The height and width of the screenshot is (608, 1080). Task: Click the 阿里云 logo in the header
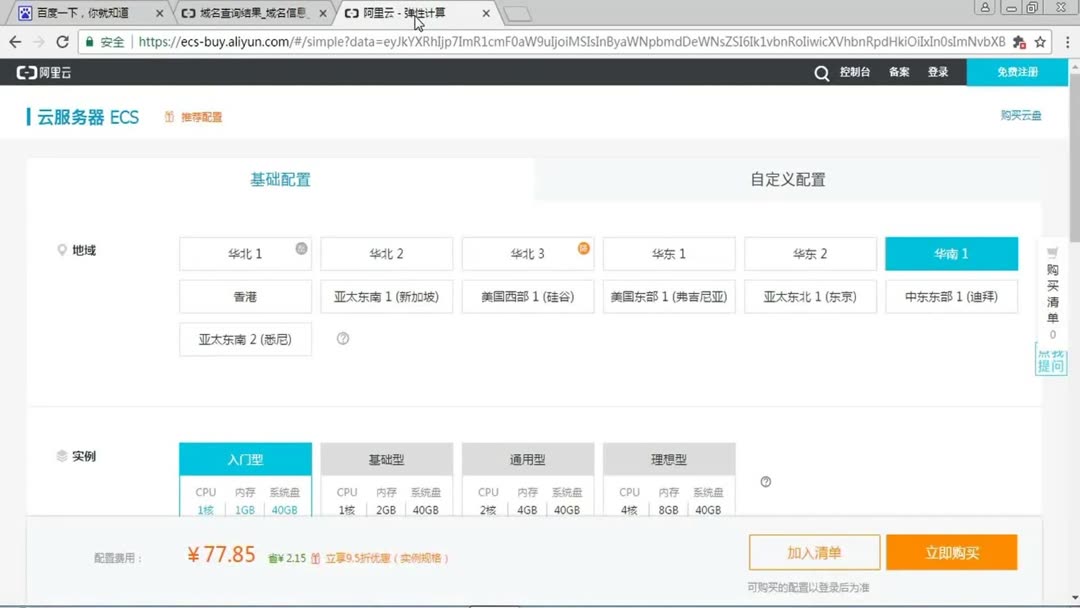point(45,72)
